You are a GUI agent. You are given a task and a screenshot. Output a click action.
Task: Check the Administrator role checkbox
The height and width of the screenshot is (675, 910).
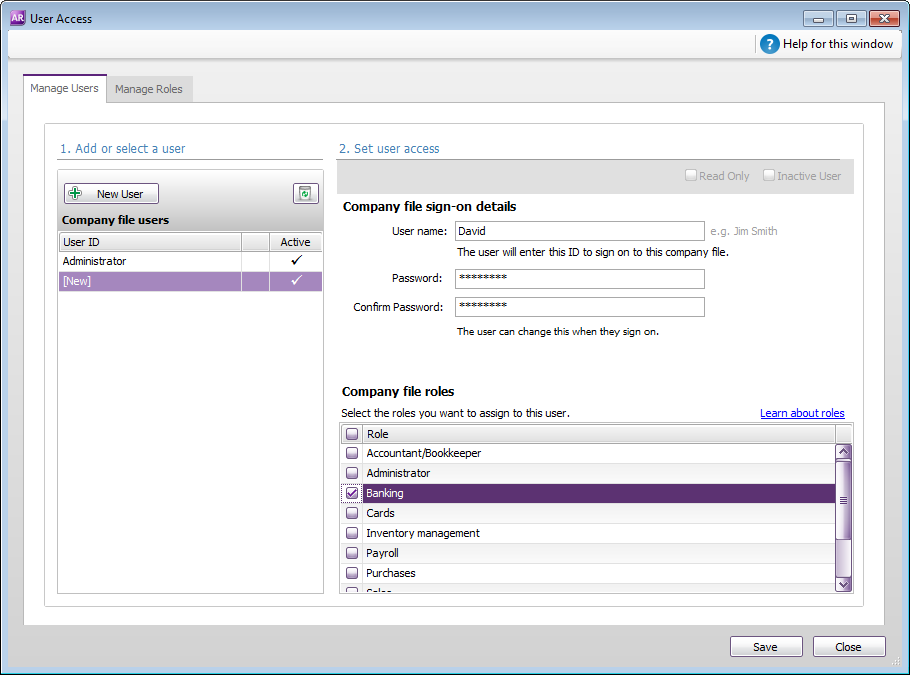pyautogui.click(x=352, y=473)
